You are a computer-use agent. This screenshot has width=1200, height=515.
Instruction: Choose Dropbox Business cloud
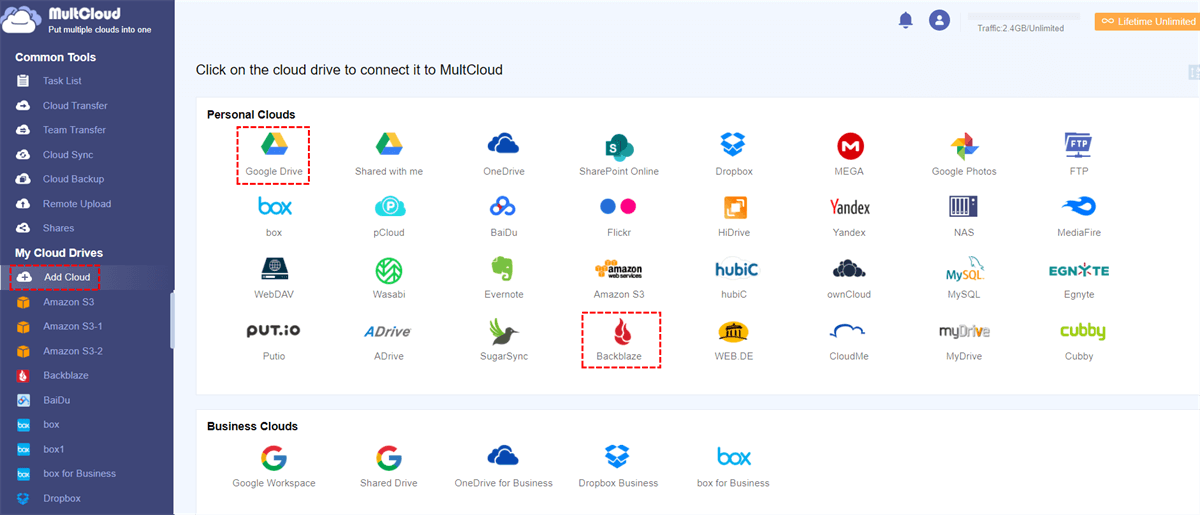coord(618,467)
